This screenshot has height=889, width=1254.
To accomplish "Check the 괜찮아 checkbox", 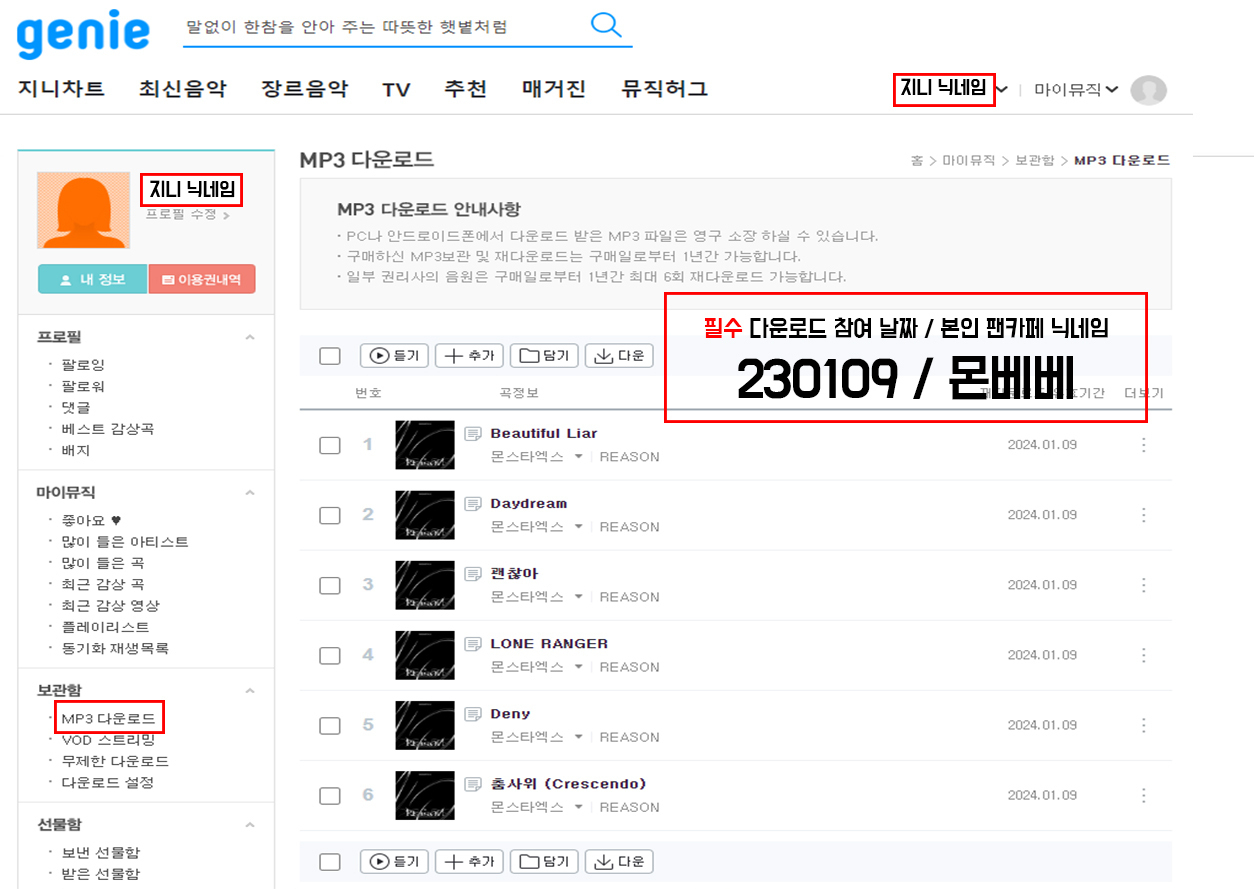I will click(330, 585).
